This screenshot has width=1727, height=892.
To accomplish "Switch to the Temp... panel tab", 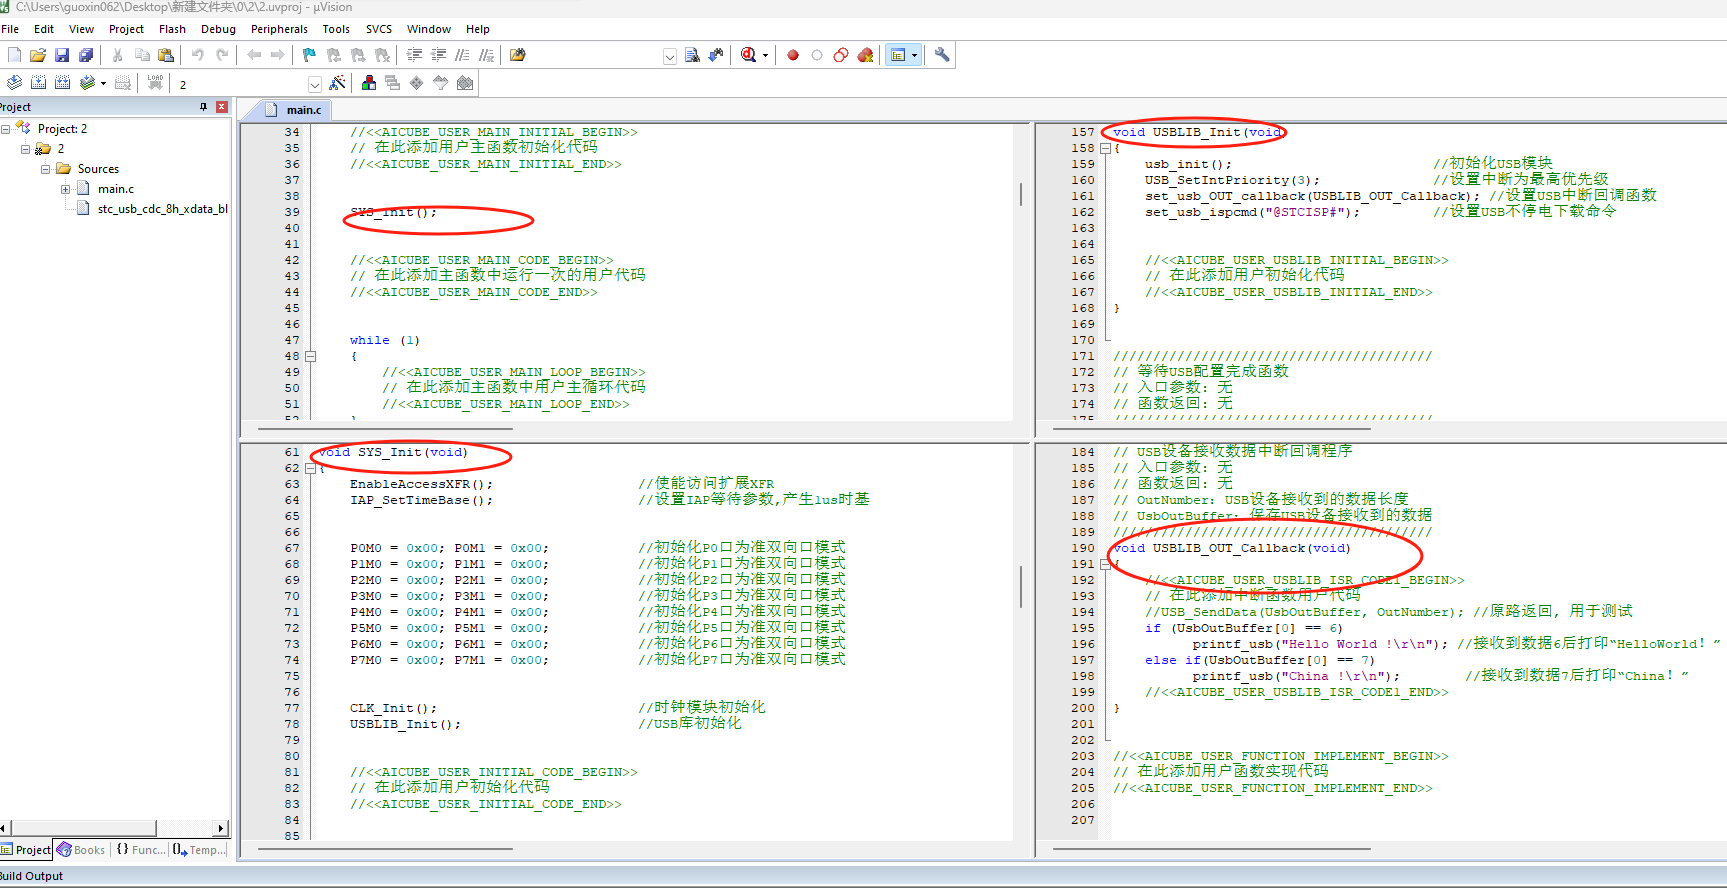I will pyautogui.click(x=199, y=850).
